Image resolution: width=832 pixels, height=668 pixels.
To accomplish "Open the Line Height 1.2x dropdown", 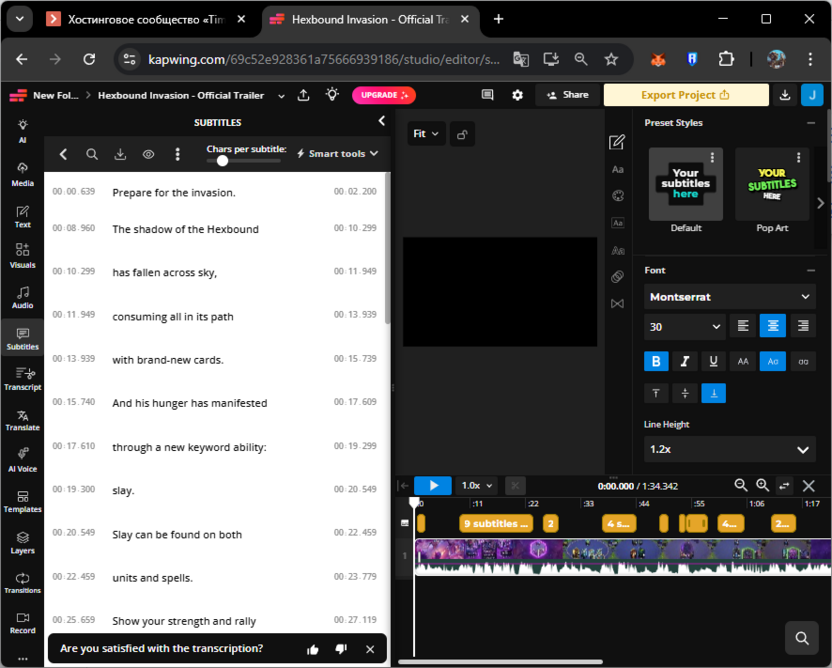I will [x=729, y=449].
